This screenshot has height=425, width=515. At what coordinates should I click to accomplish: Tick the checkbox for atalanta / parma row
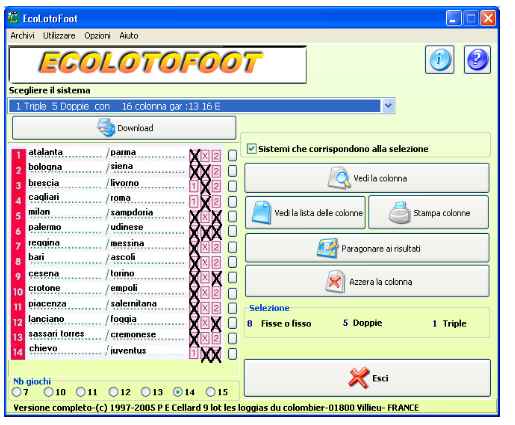click(232, 155)
